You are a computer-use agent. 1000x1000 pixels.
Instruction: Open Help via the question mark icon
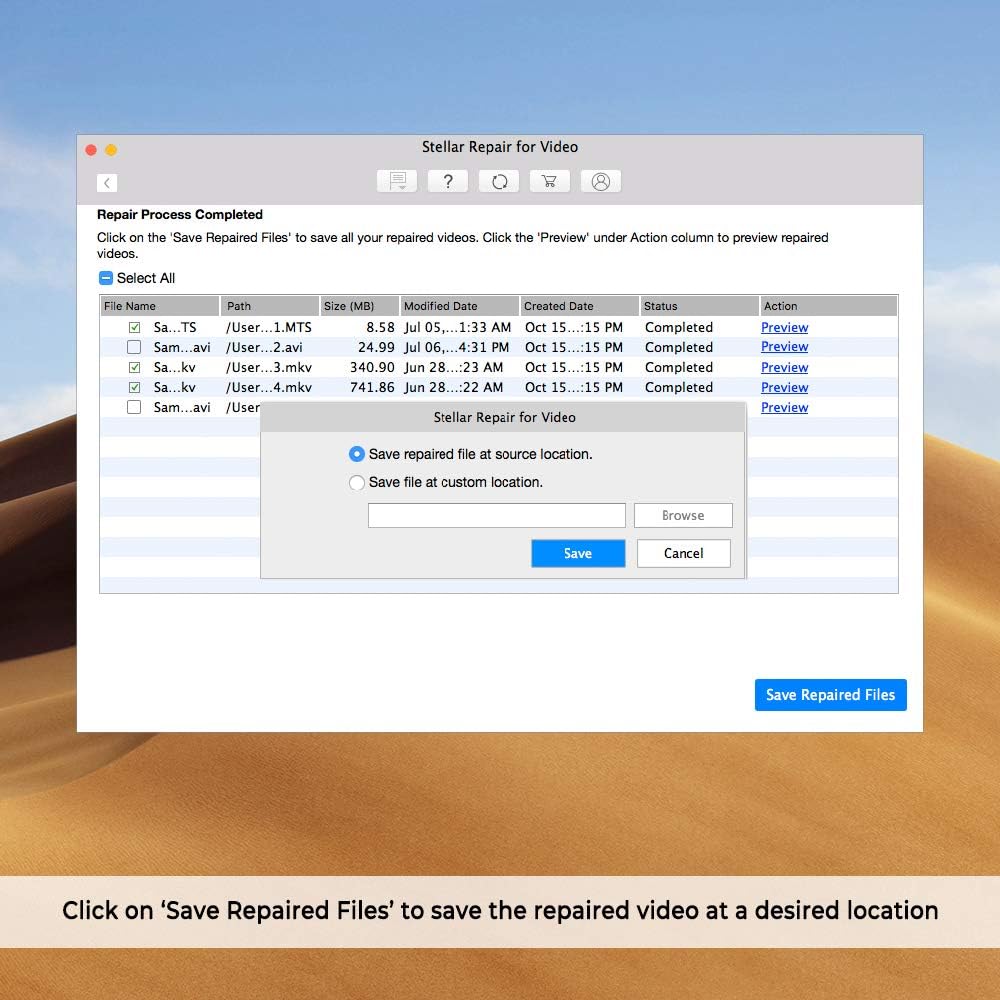[448, 181]
